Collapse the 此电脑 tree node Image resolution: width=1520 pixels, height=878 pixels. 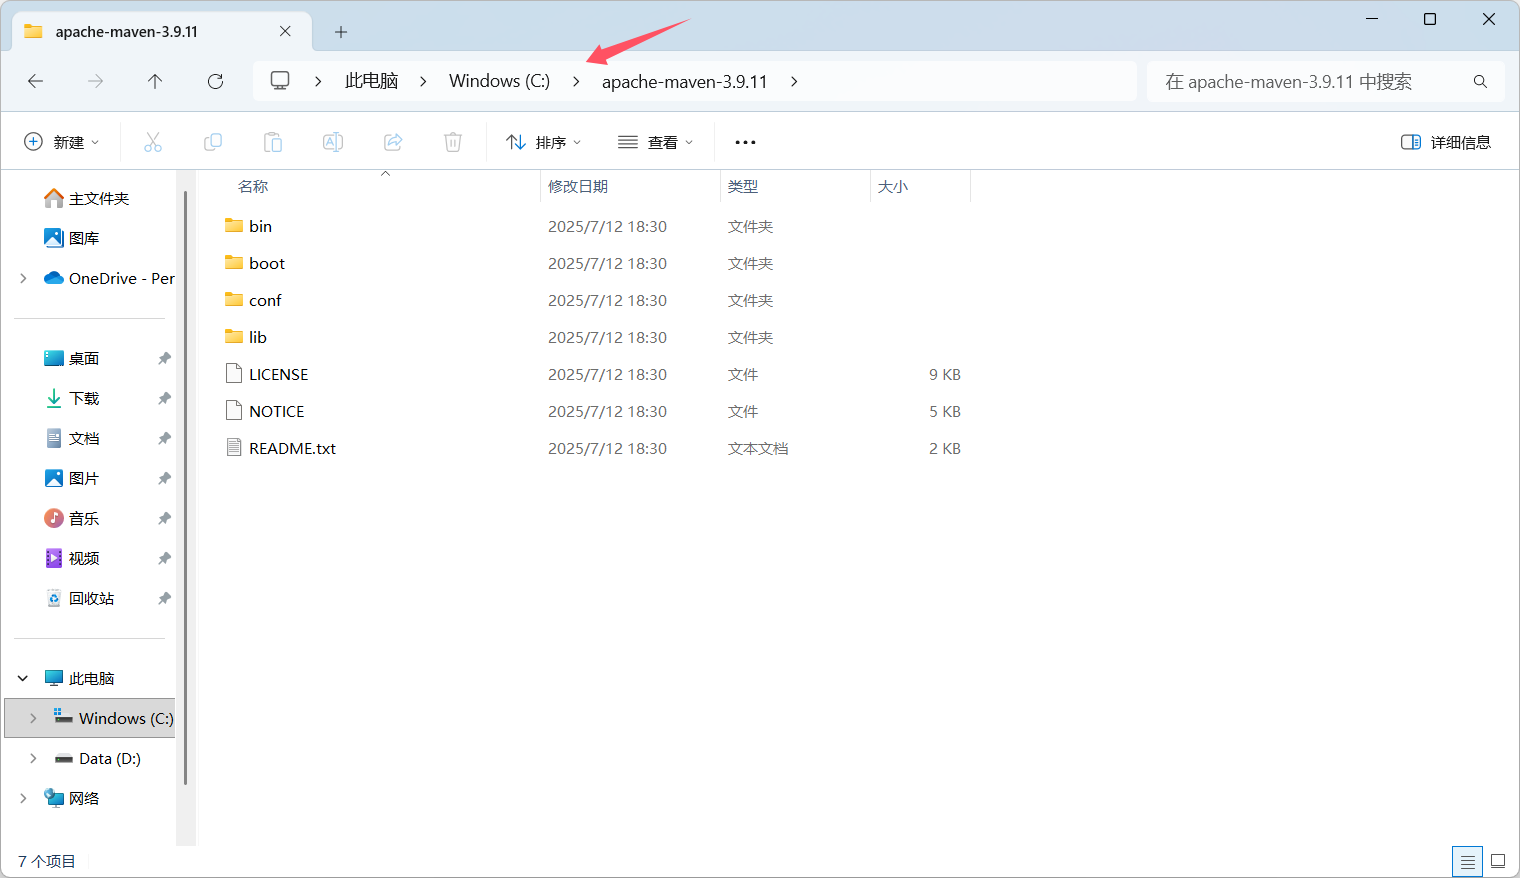[x=23, y=678]
